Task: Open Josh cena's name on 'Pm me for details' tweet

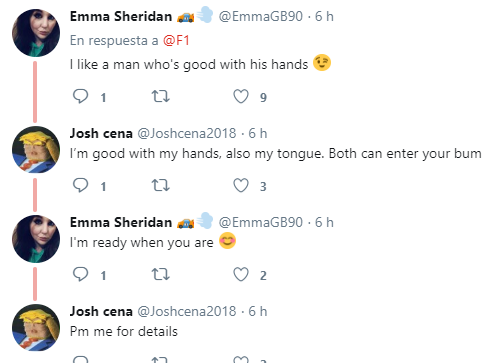Action: pyautogui.click(x=101, y=311)
